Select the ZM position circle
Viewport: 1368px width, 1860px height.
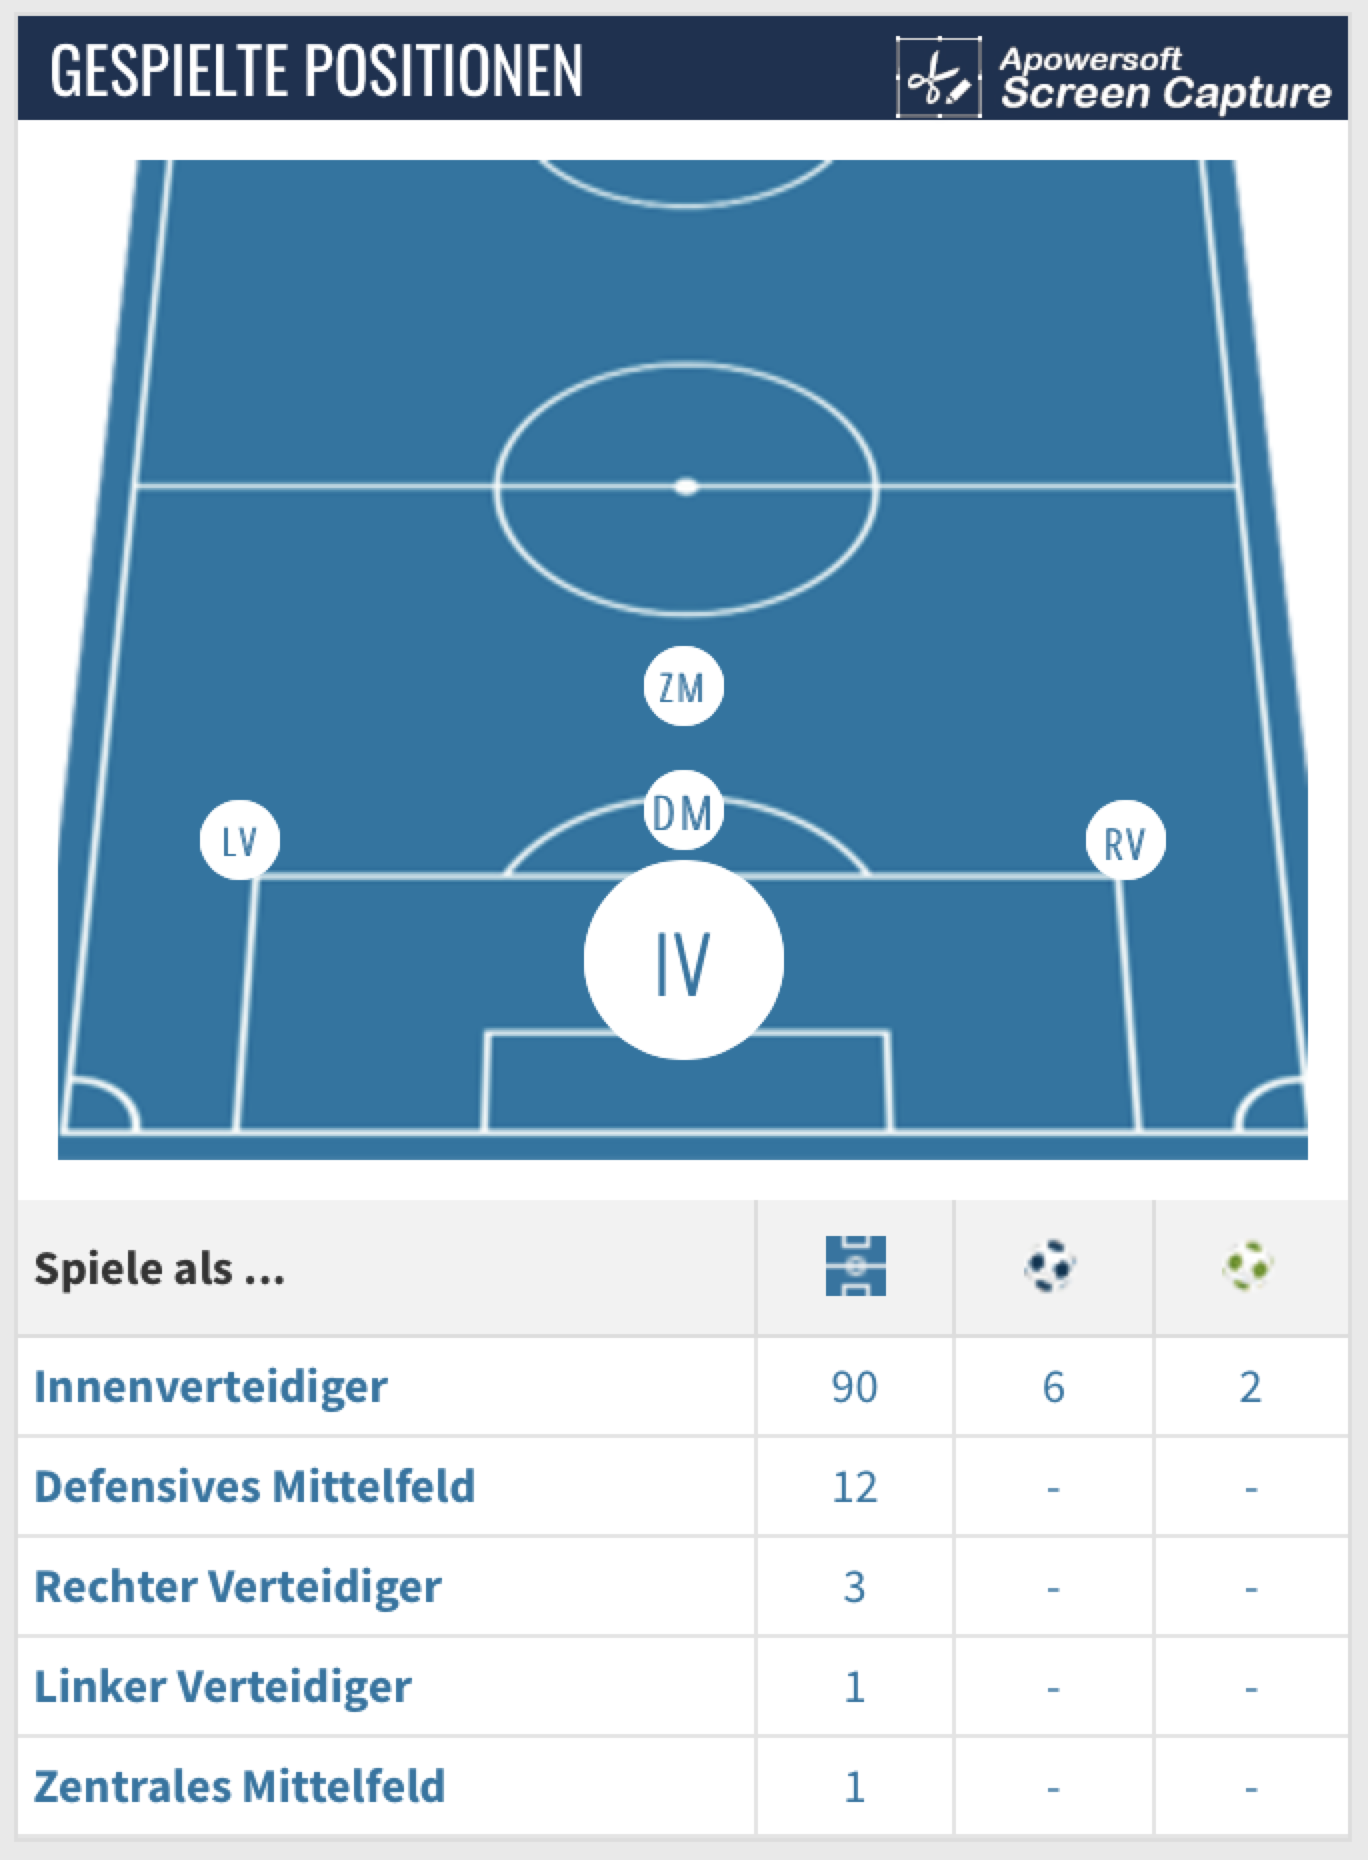[683, 686]
